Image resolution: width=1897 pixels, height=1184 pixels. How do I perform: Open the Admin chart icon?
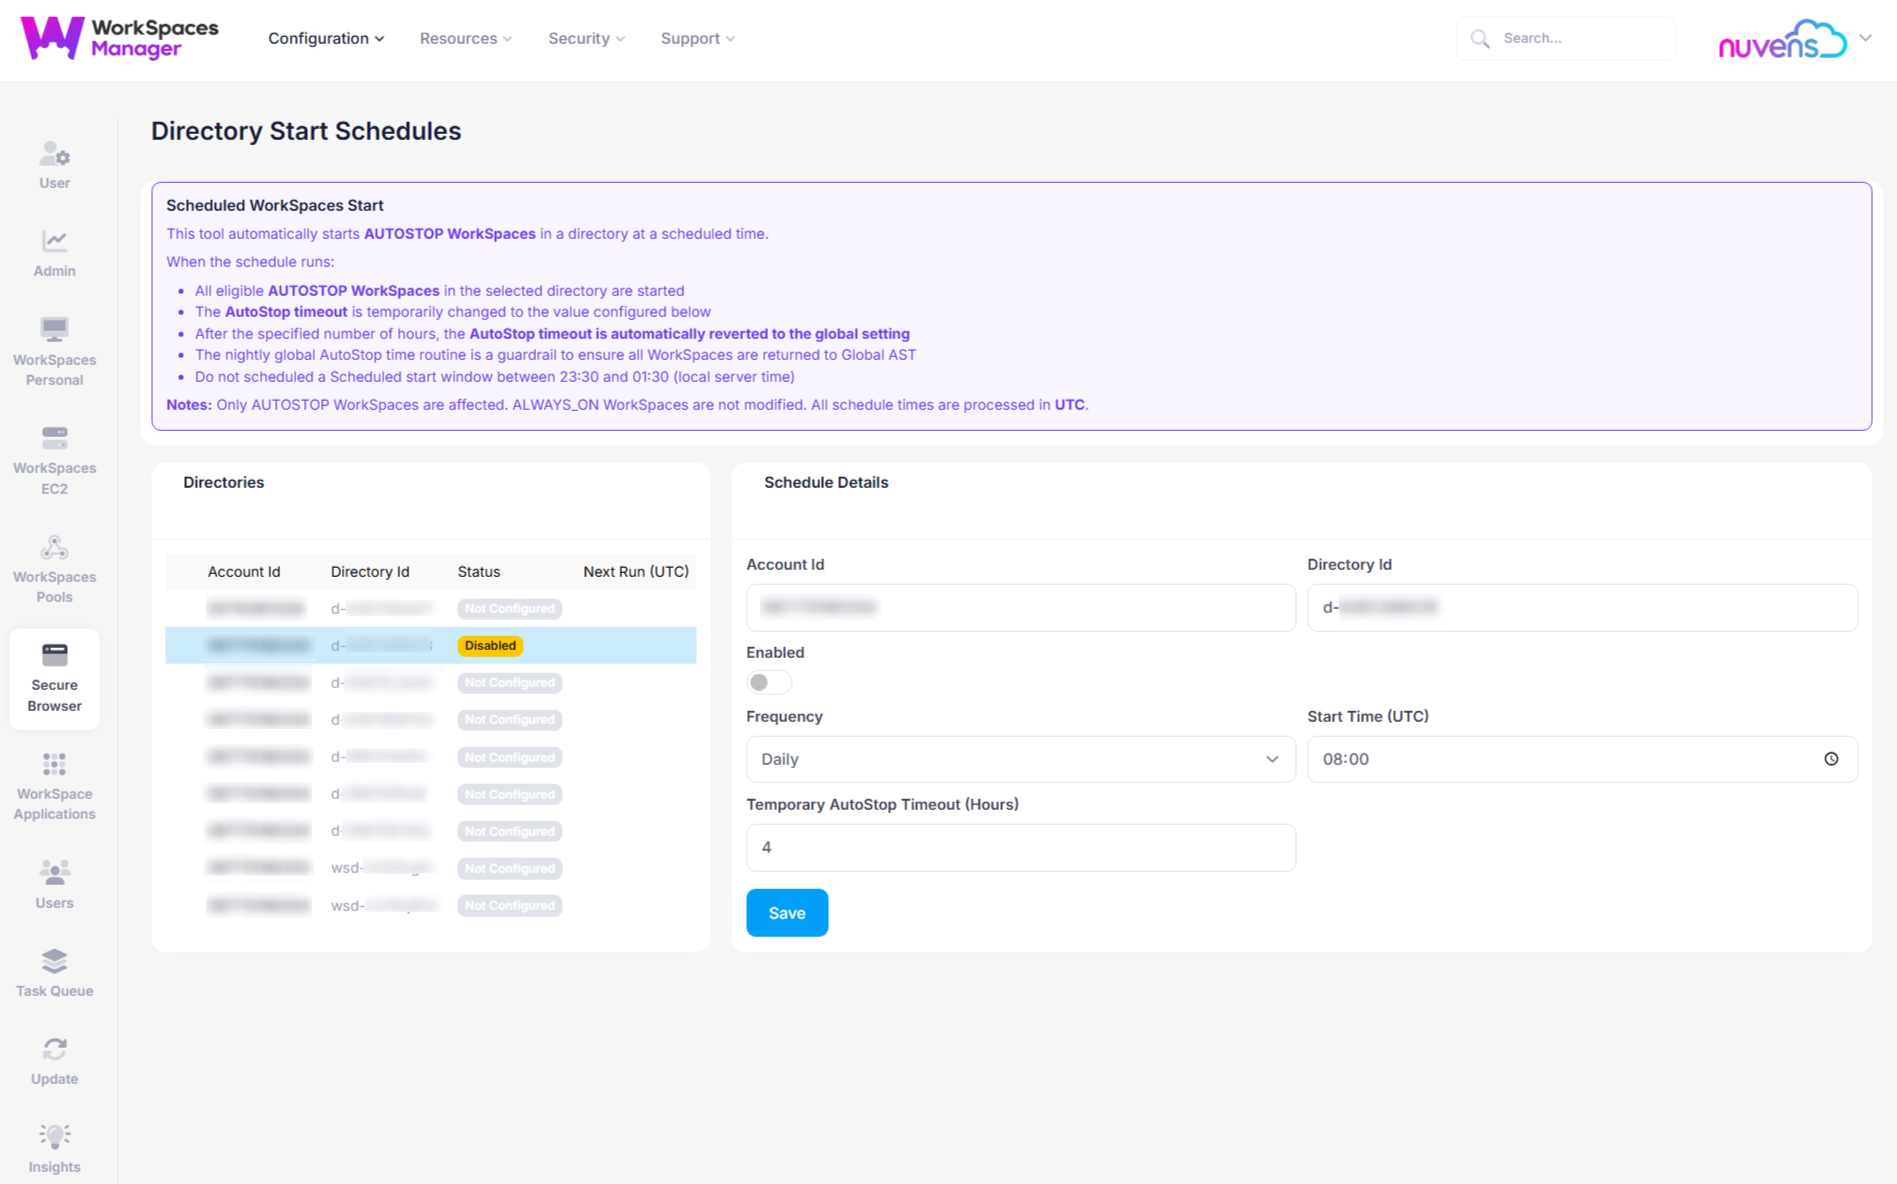(54, 241)
